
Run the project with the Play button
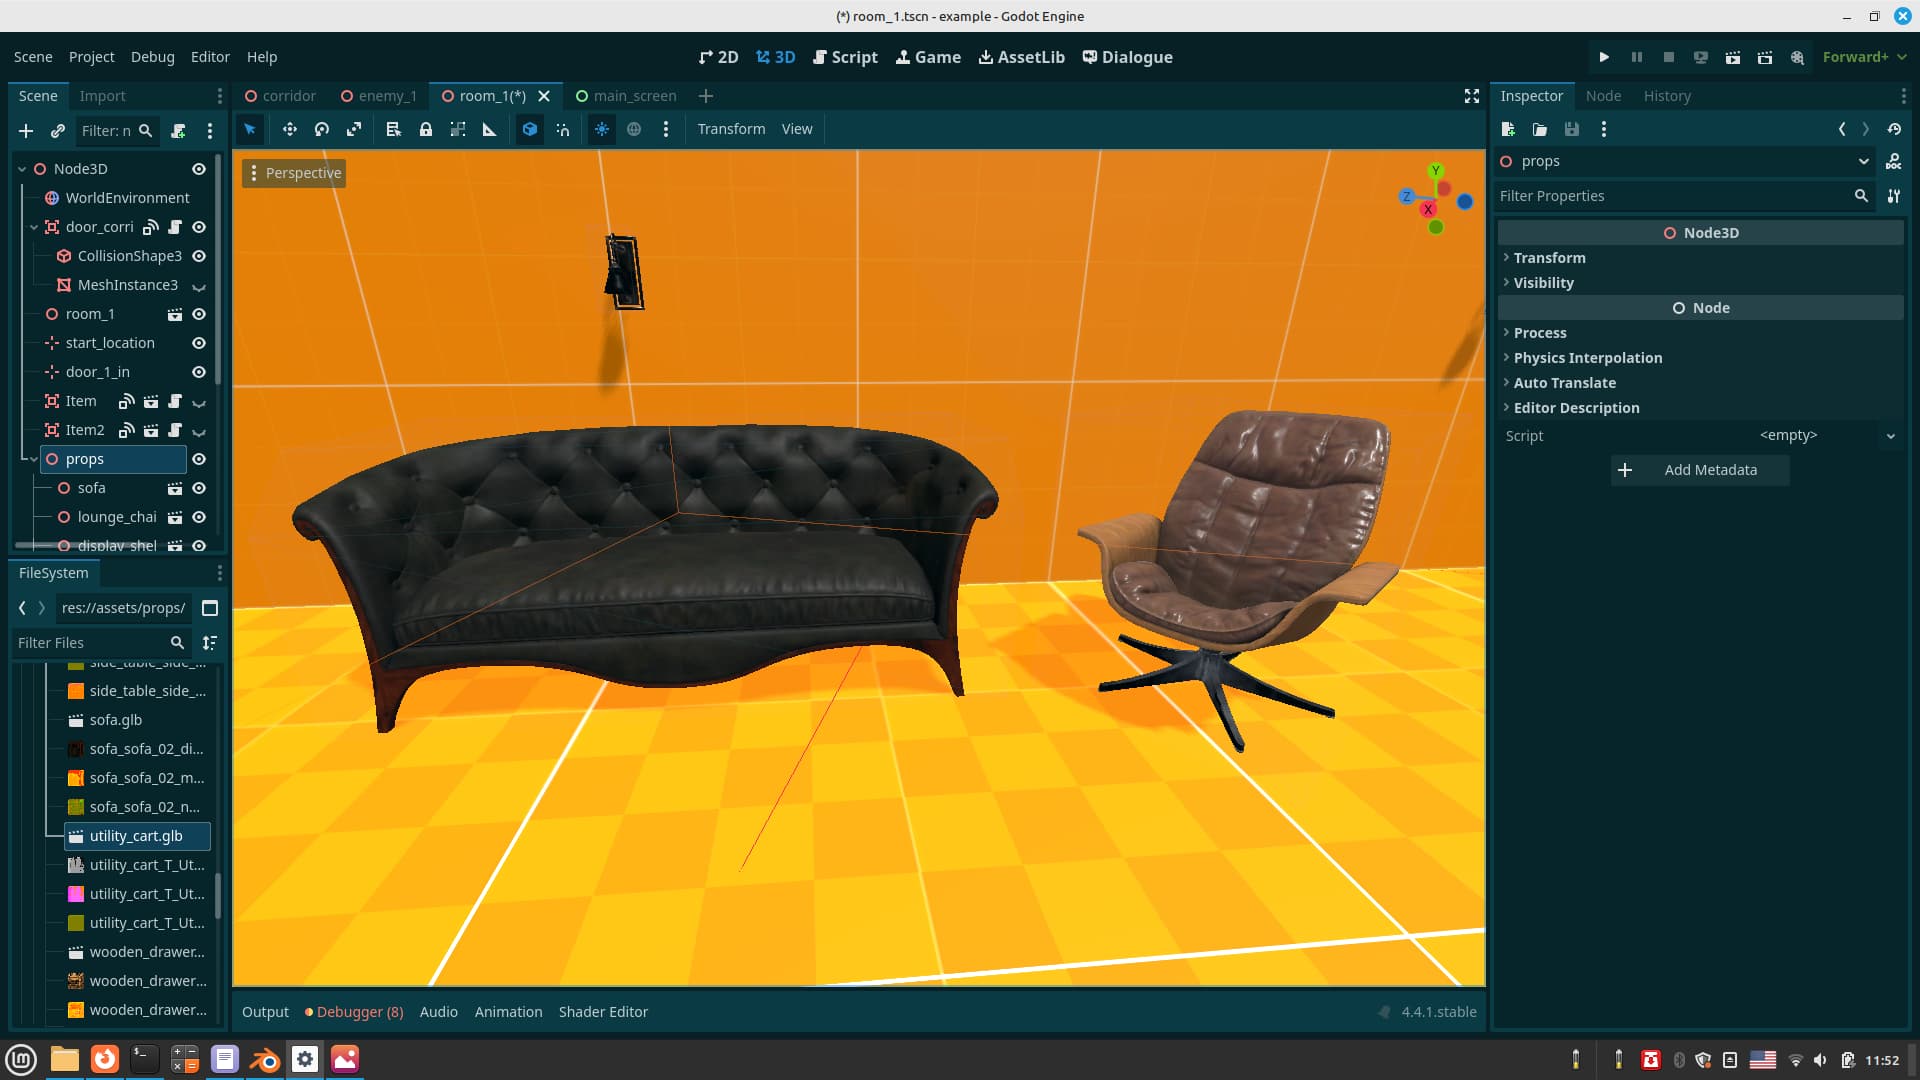(1603, 57)
